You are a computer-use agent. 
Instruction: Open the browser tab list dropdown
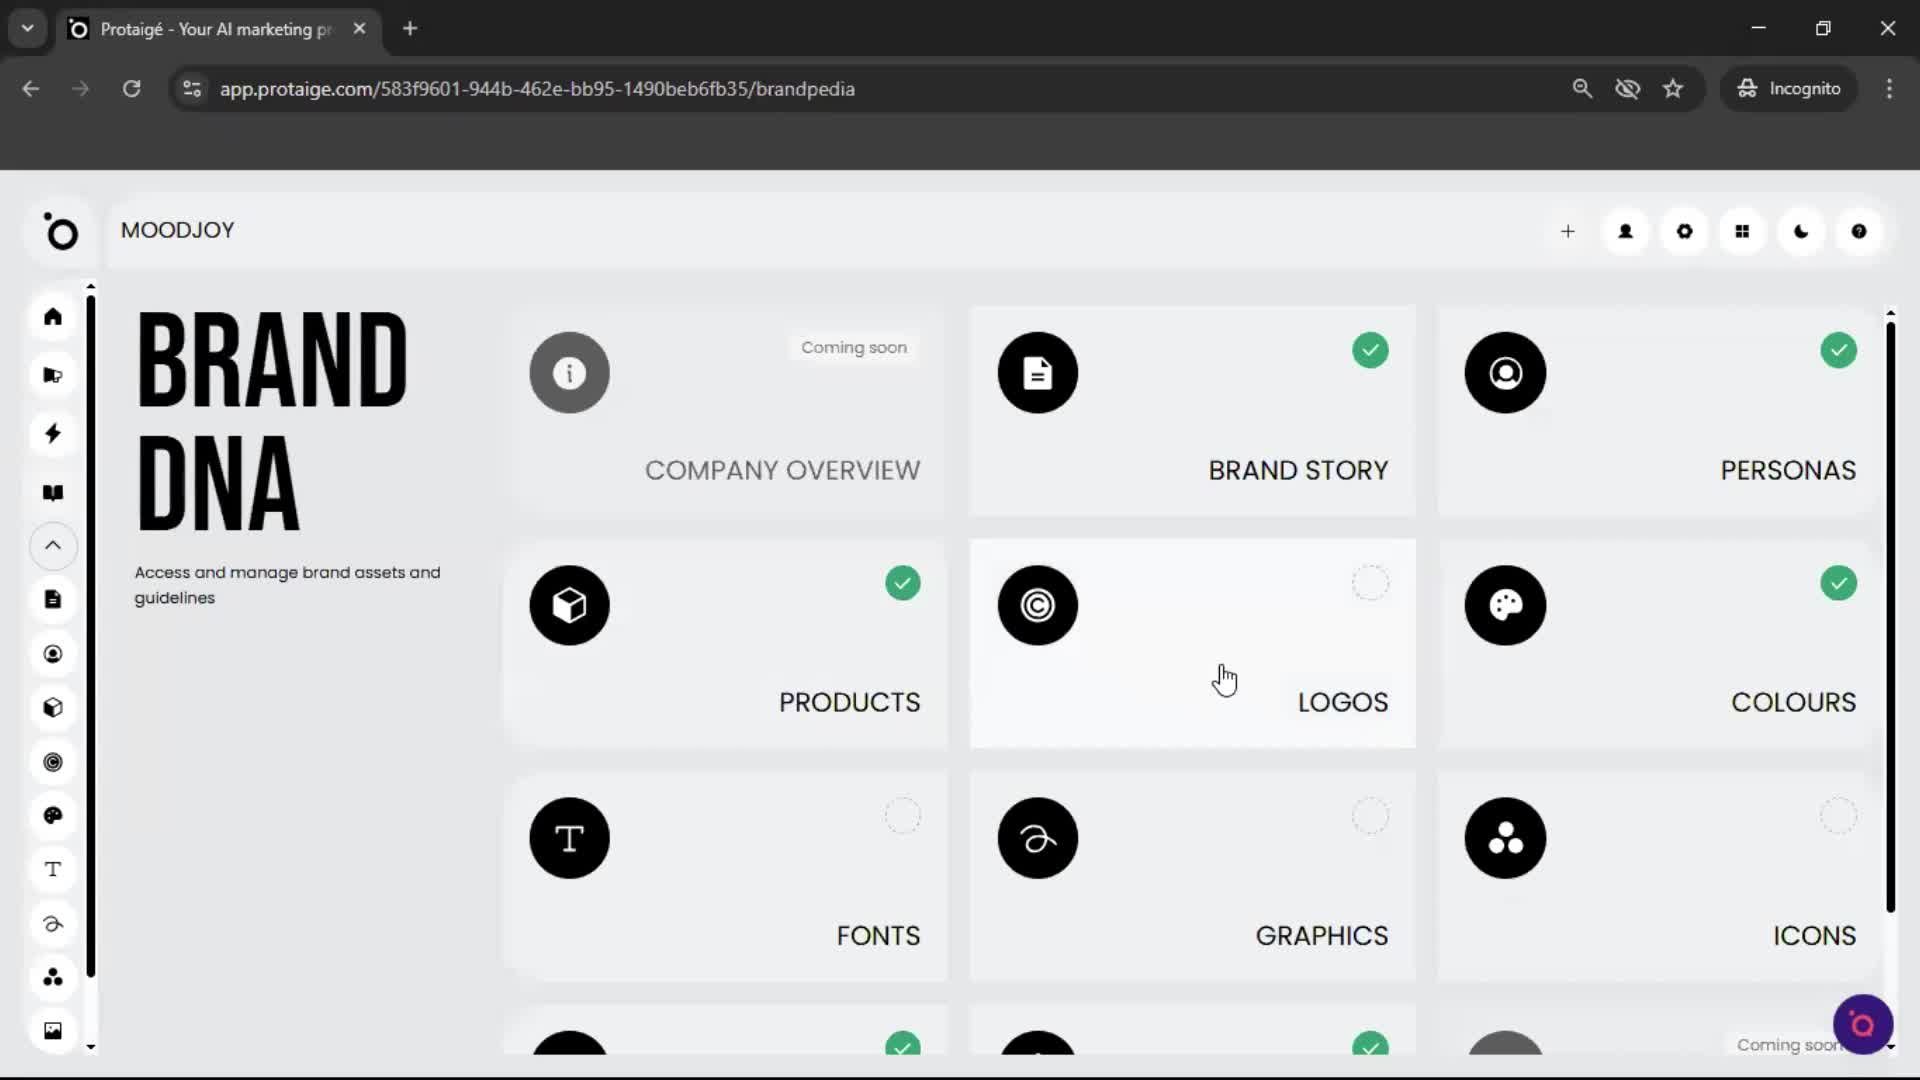point(27,28)
